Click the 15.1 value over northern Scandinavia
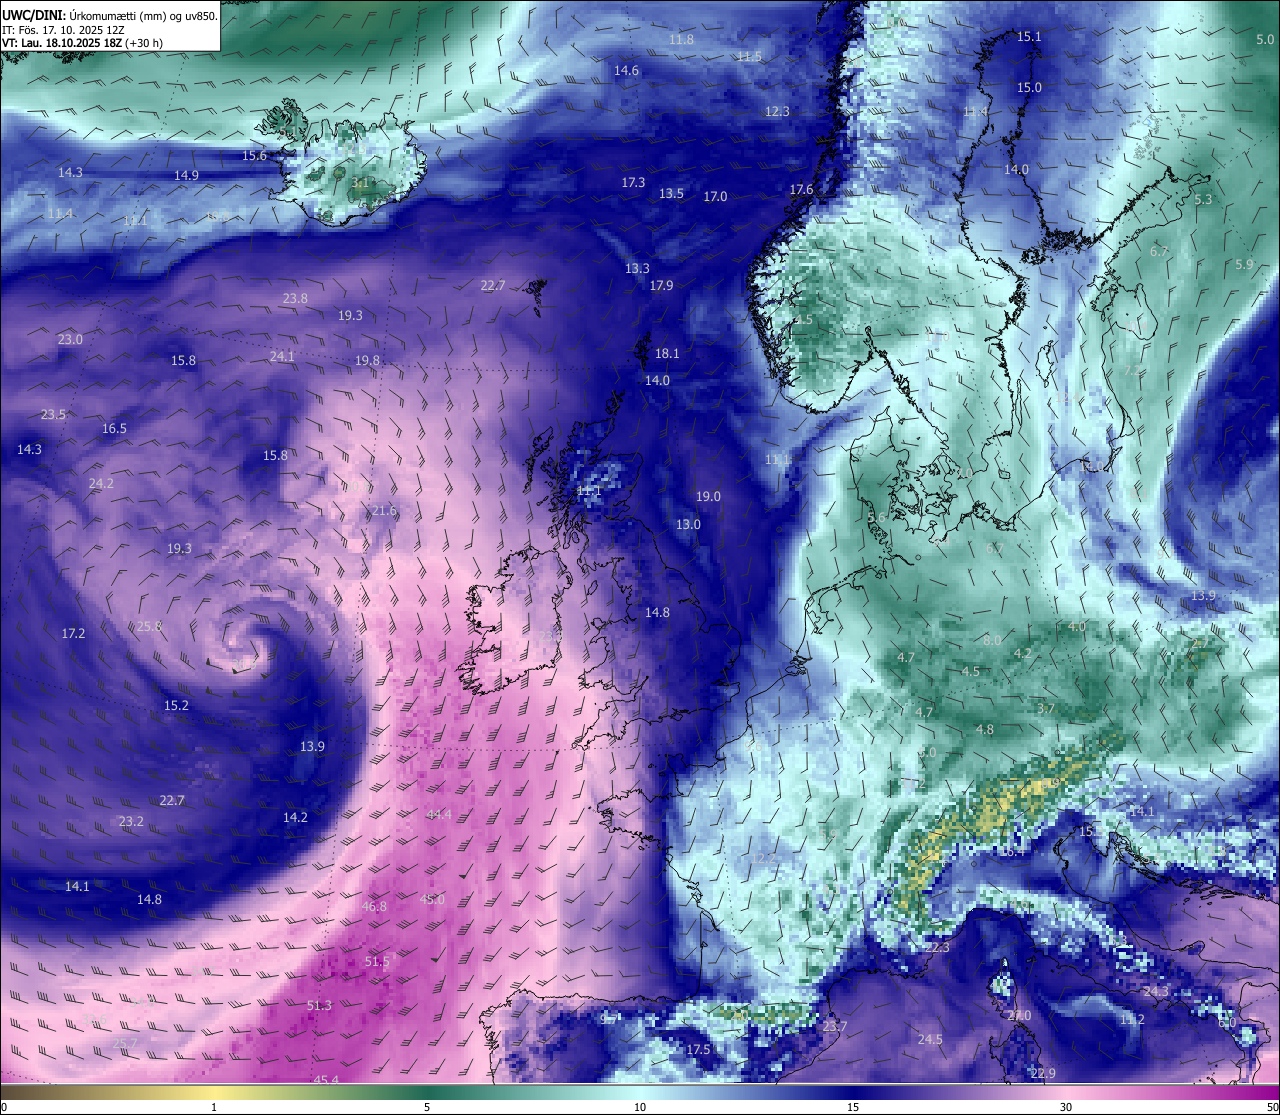 (x=1029, y=36)
